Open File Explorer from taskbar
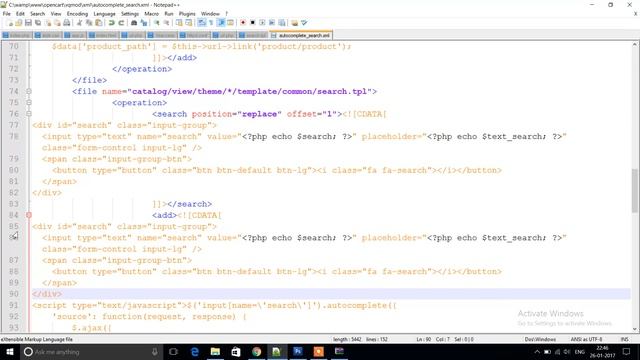This screenshot has height=360, width=640. (215, 351)
